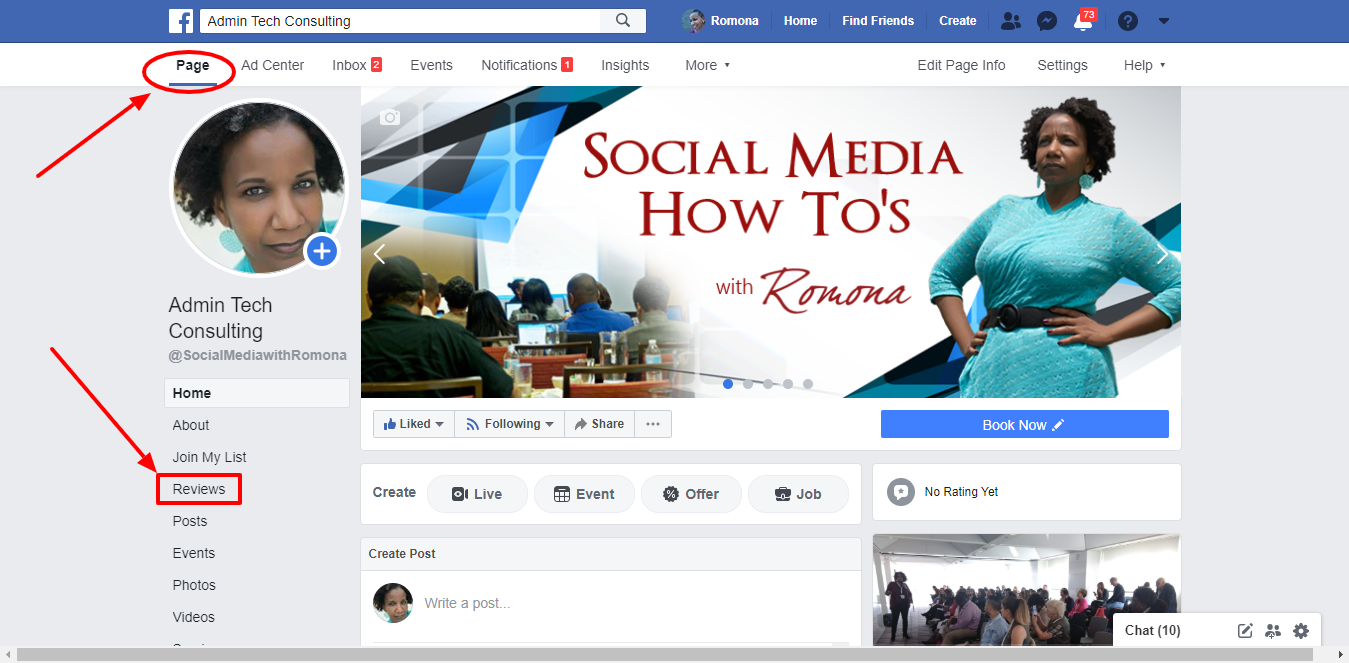The height and width of the screenshot is (663, 1349).
Task: Open the Chat (10) bar
Action: click(x=1153, y=631)
